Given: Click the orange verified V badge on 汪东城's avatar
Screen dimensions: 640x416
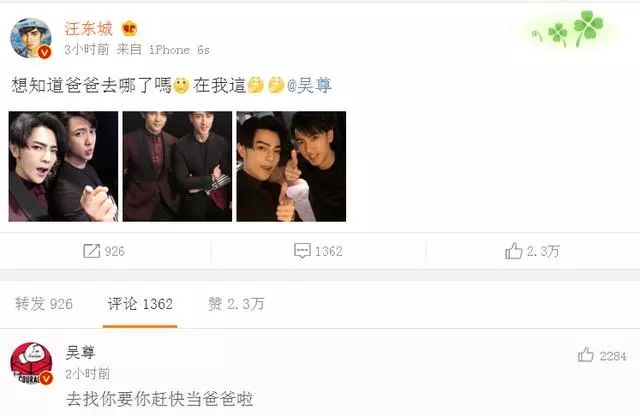Looking at the screenshot, I should pos(44,52).
